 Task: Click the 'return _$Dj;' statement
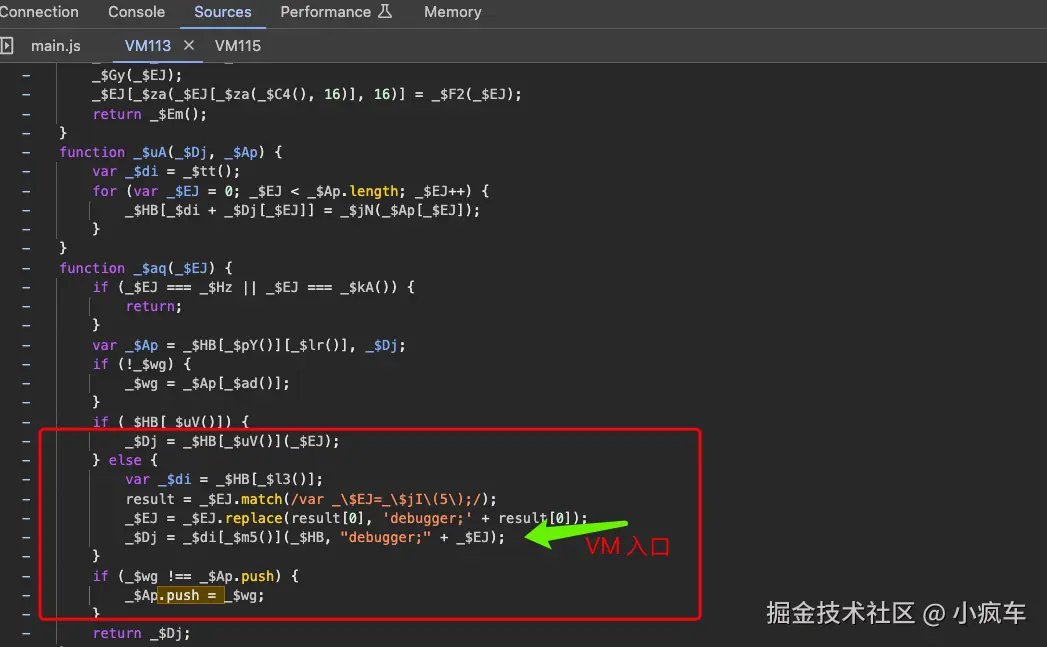(142, 634)
